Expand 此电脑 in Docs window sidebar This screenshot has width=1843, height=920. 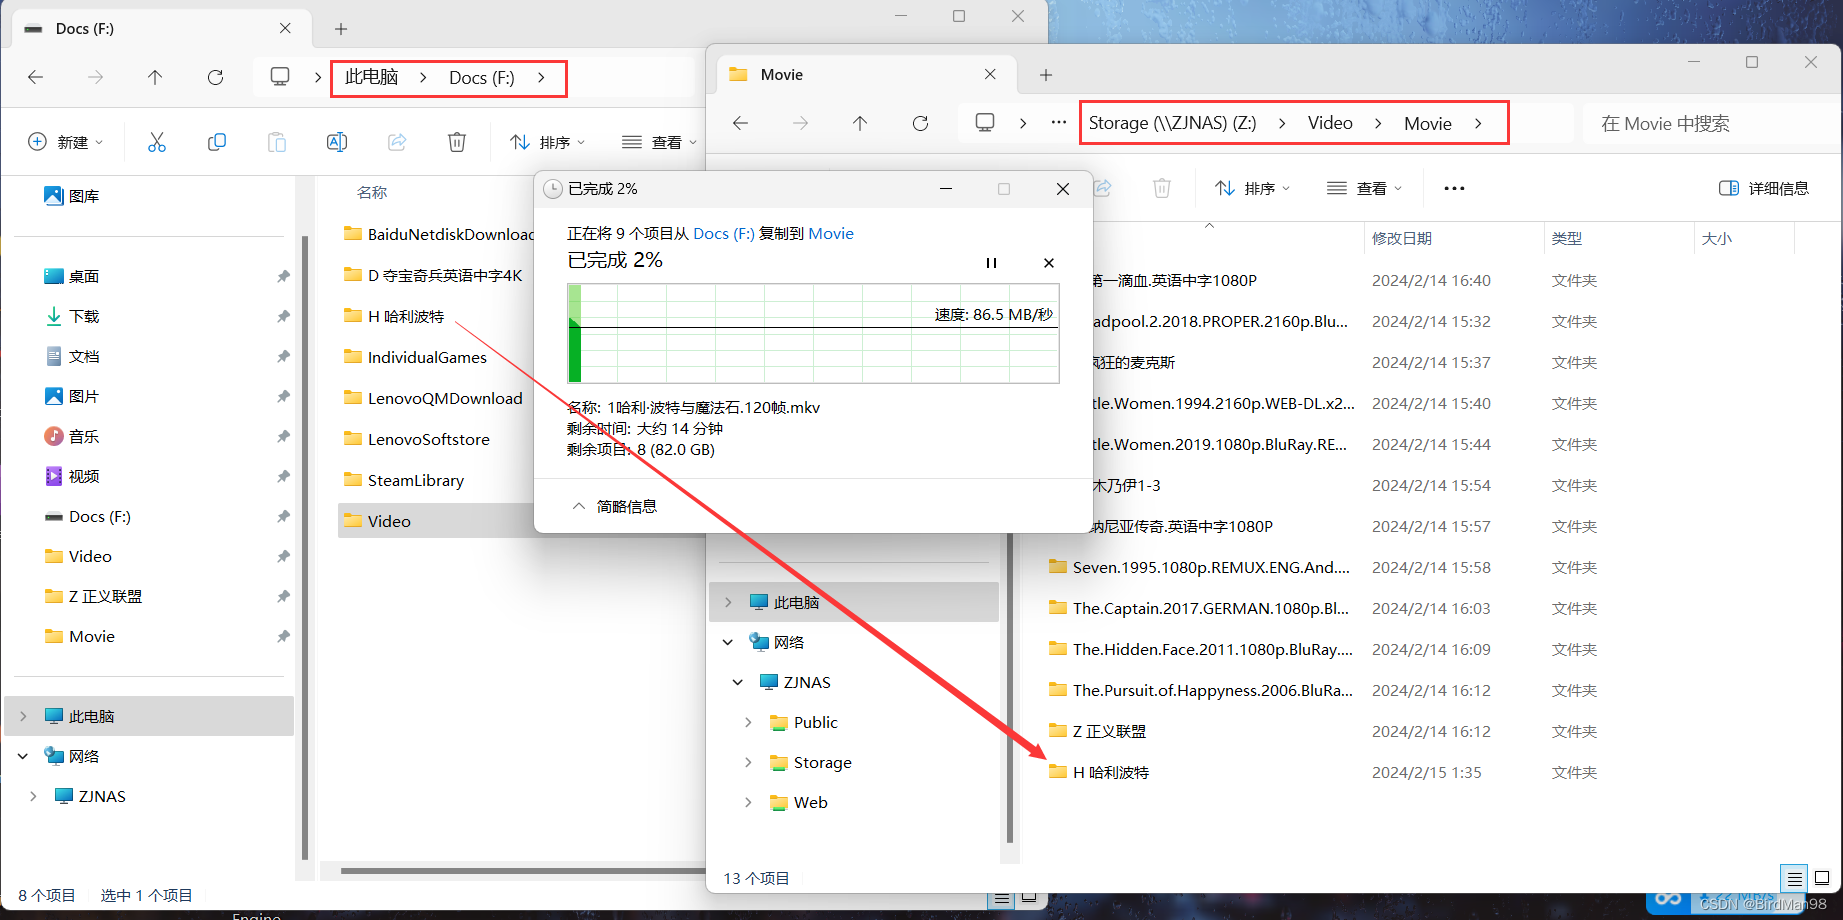[24, 716]
